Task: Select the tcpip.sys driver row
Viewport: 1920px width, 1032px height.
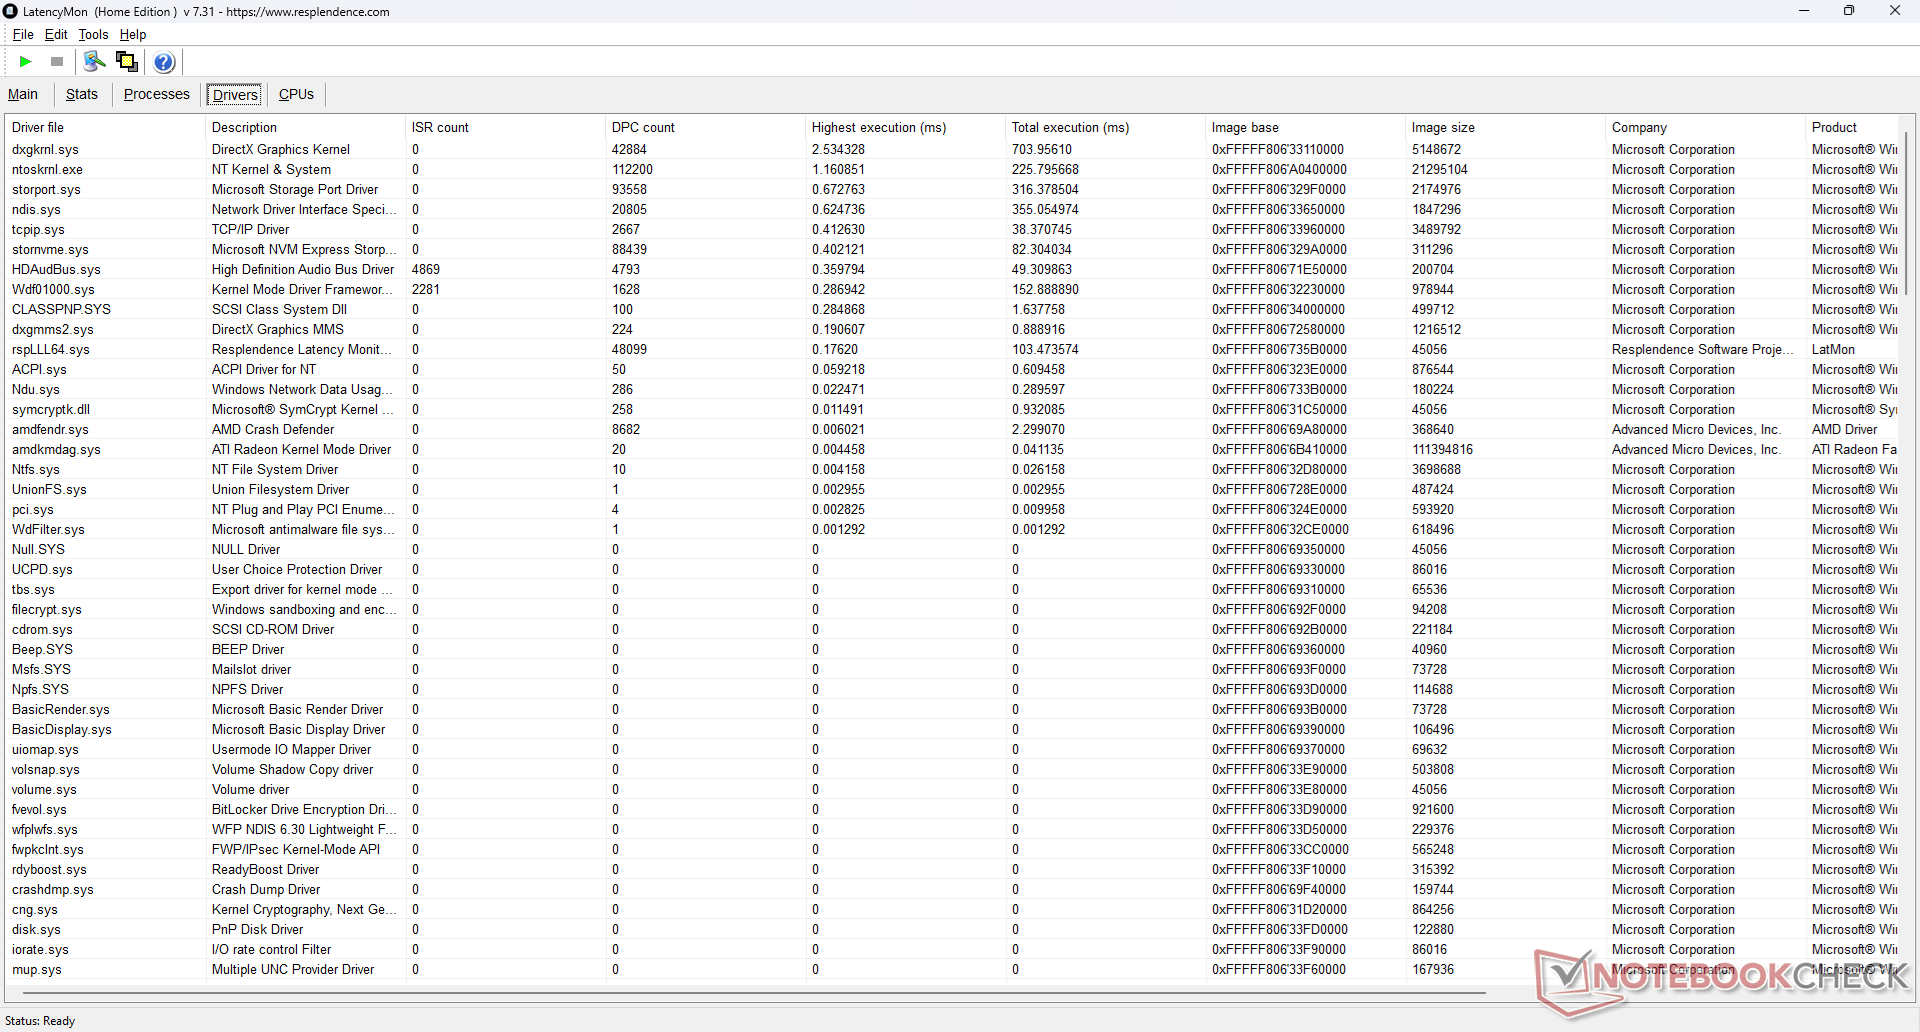Action: coord(952,229)
